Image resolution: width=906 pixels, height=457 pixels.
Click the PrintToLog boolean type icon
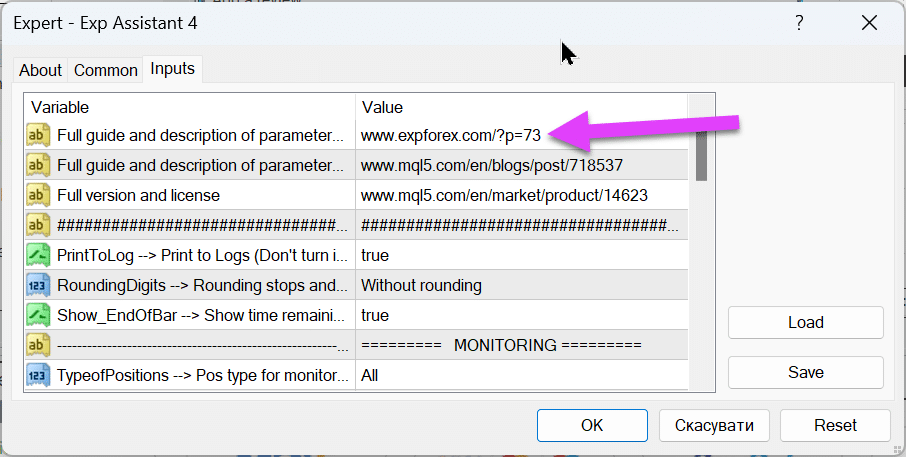pyautogui.click(x=38, y=255)
